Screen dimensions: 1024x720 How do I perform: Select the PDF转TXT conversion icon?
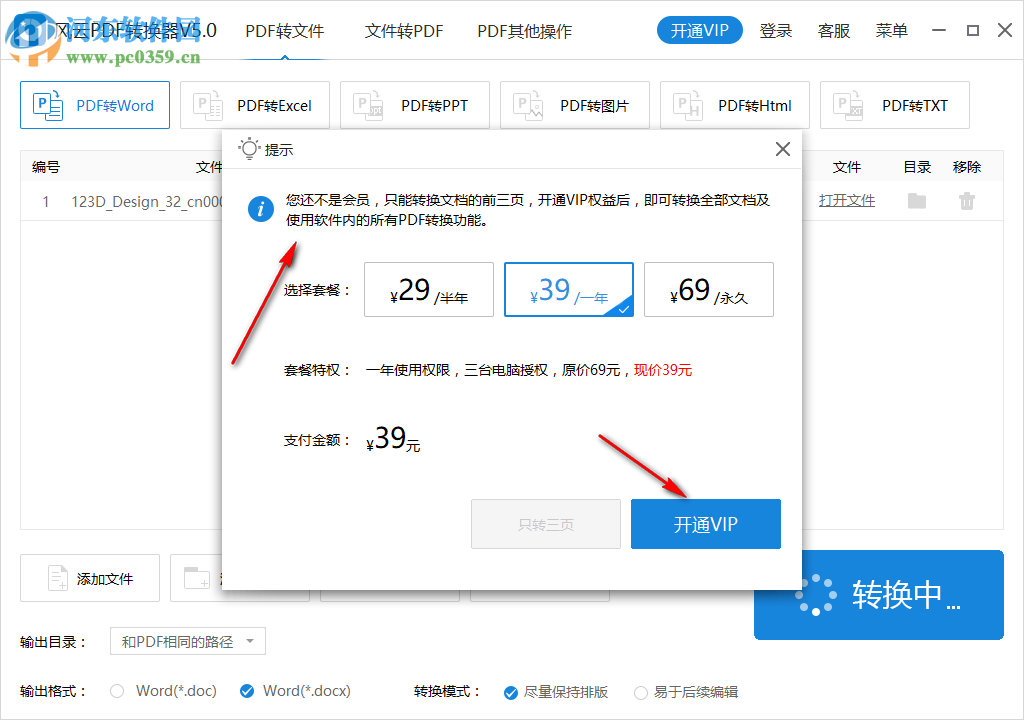tap(845, 105)
